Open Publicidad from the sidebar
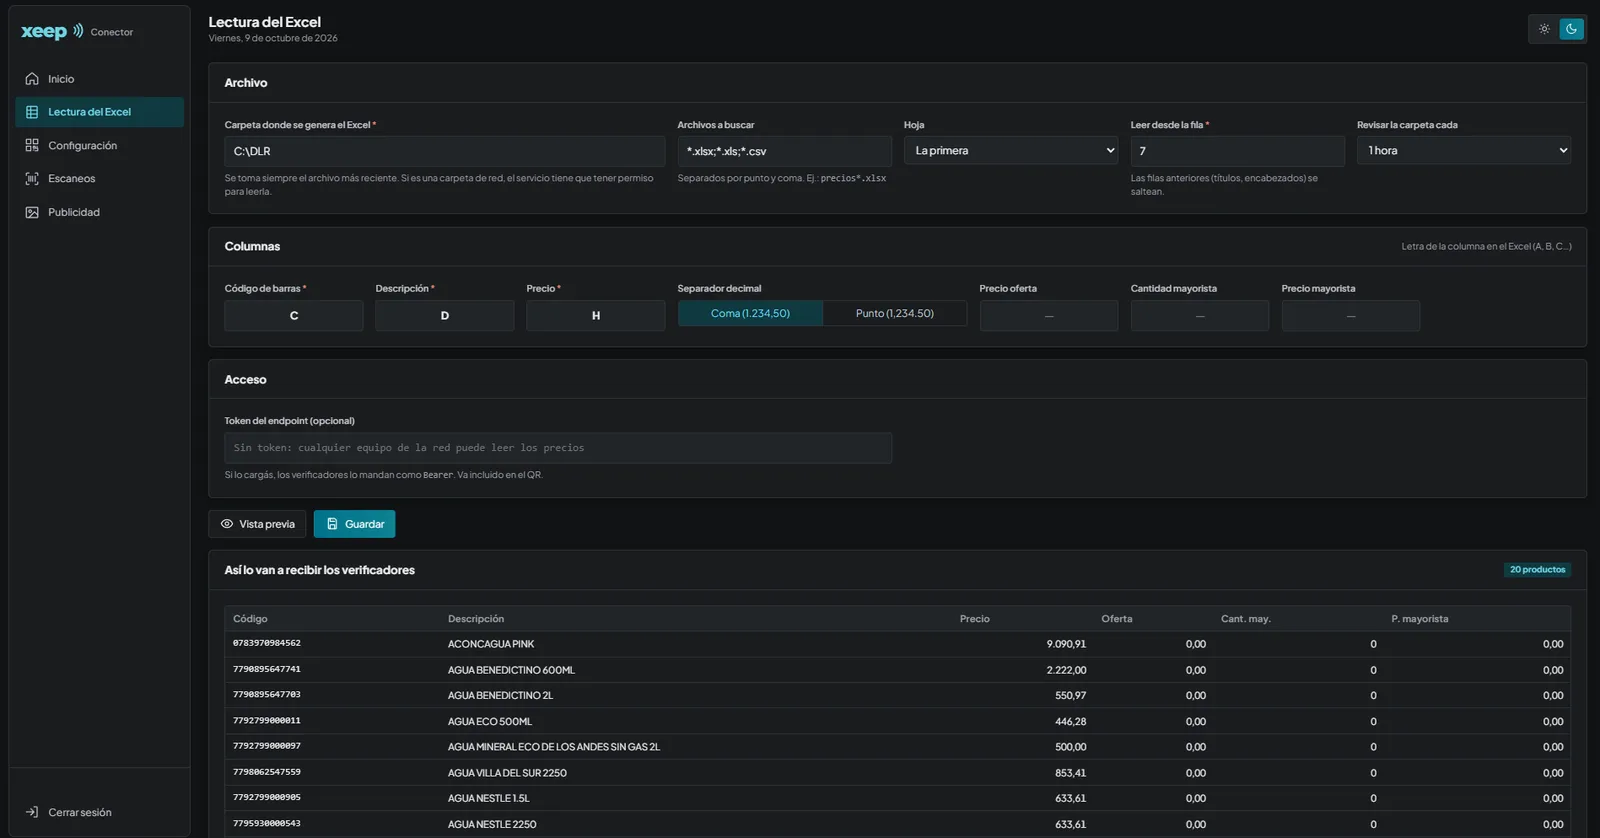The width and height of the screenshot is (1600, 838). pyautogui.click(x=99, y=213)
